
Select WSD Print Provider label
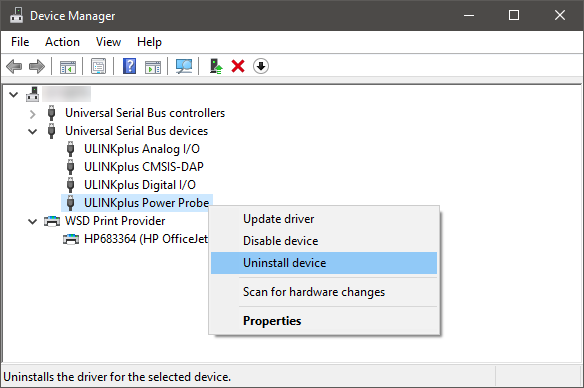[x=115, y=221]
